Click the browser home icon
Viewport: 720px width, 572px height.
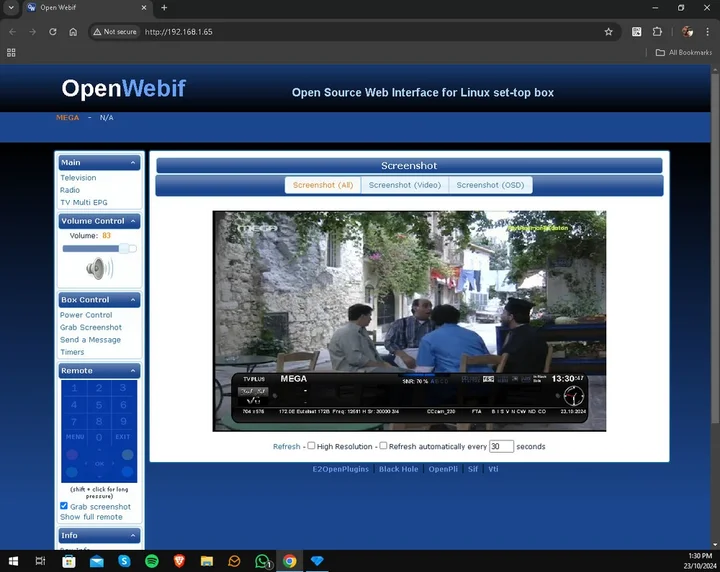pyautogui.click(x=73, y=32)
